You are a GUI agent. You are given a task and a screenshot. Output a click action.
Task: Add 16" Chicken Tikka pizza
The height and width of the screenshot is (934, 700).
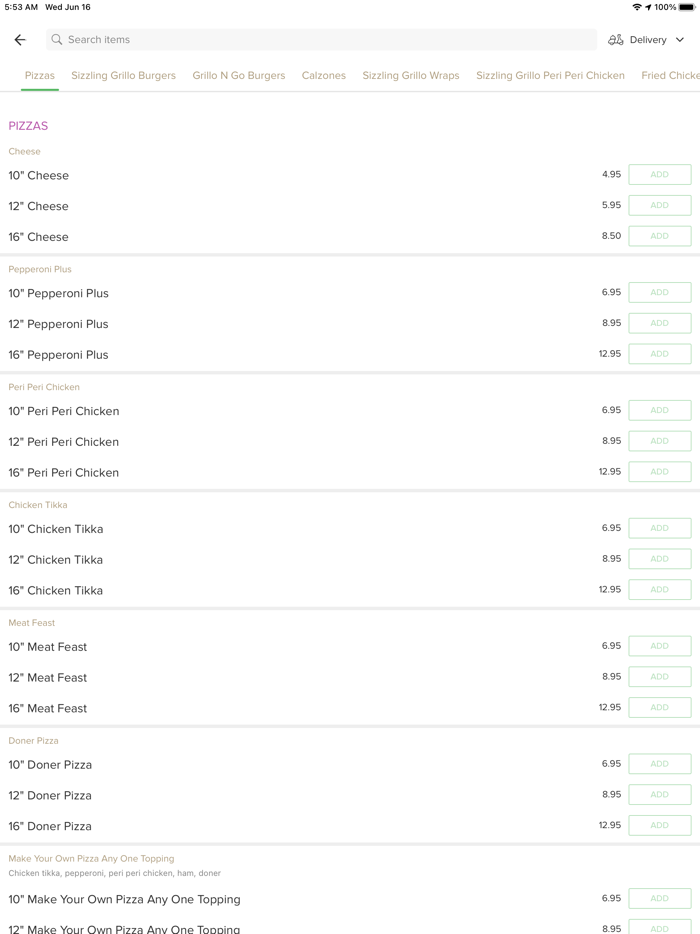coord(659,589)
